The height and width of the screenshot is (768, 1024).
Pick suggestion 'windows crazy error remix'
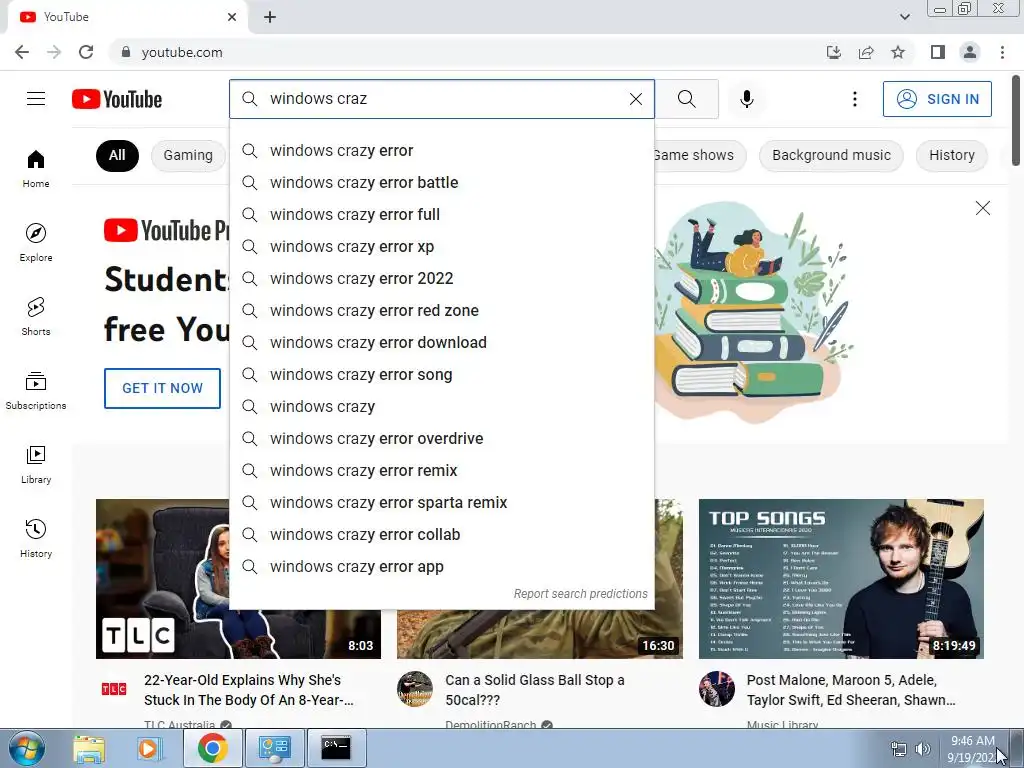click(x=442, y=471)
